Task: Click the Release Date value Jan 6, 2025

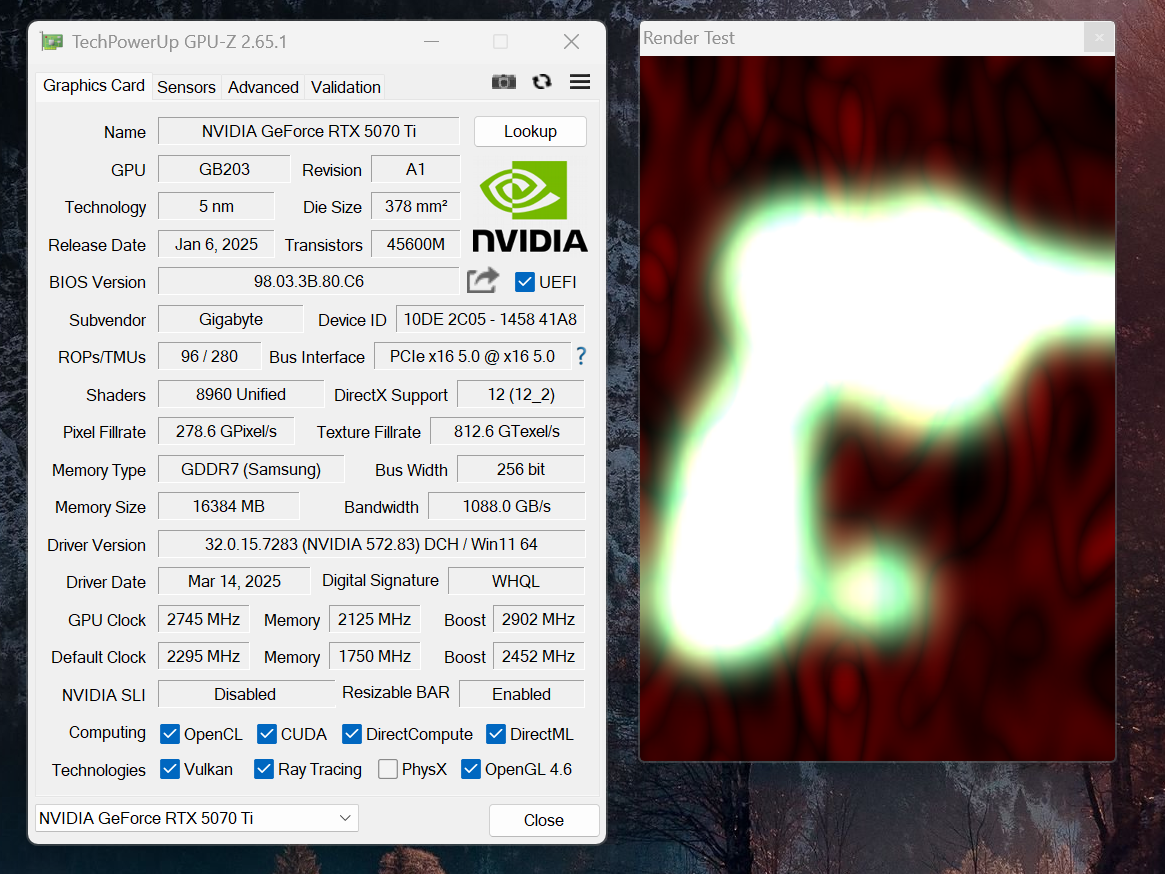Action: (216, 245)
